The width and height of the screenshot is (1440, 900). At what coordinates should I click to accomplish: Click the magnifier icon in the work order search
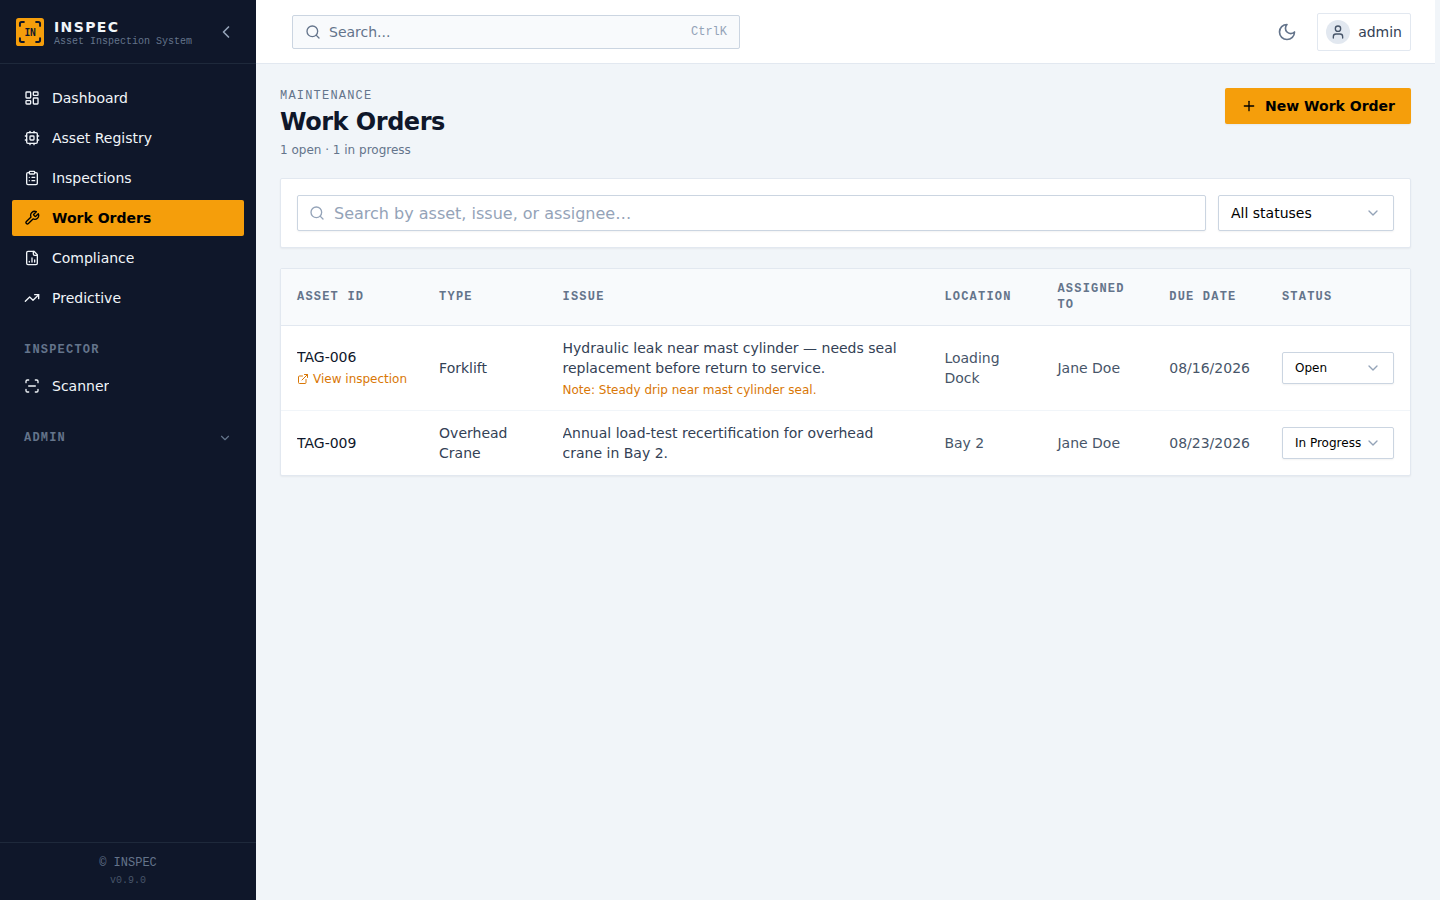click(317, 213)
